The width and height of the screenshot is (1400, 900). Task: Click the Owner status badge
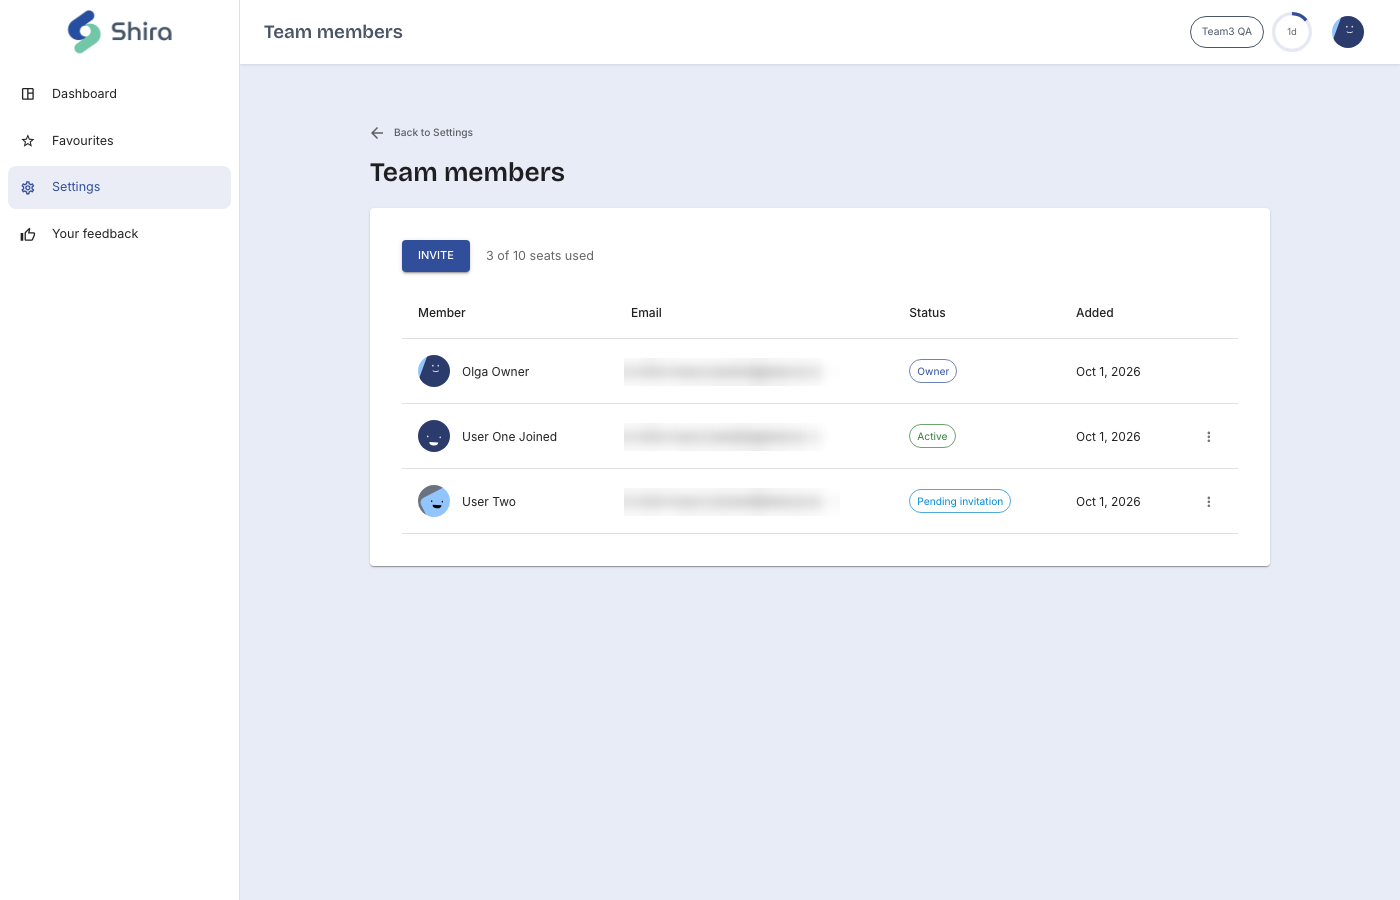(x=933, y=371)
